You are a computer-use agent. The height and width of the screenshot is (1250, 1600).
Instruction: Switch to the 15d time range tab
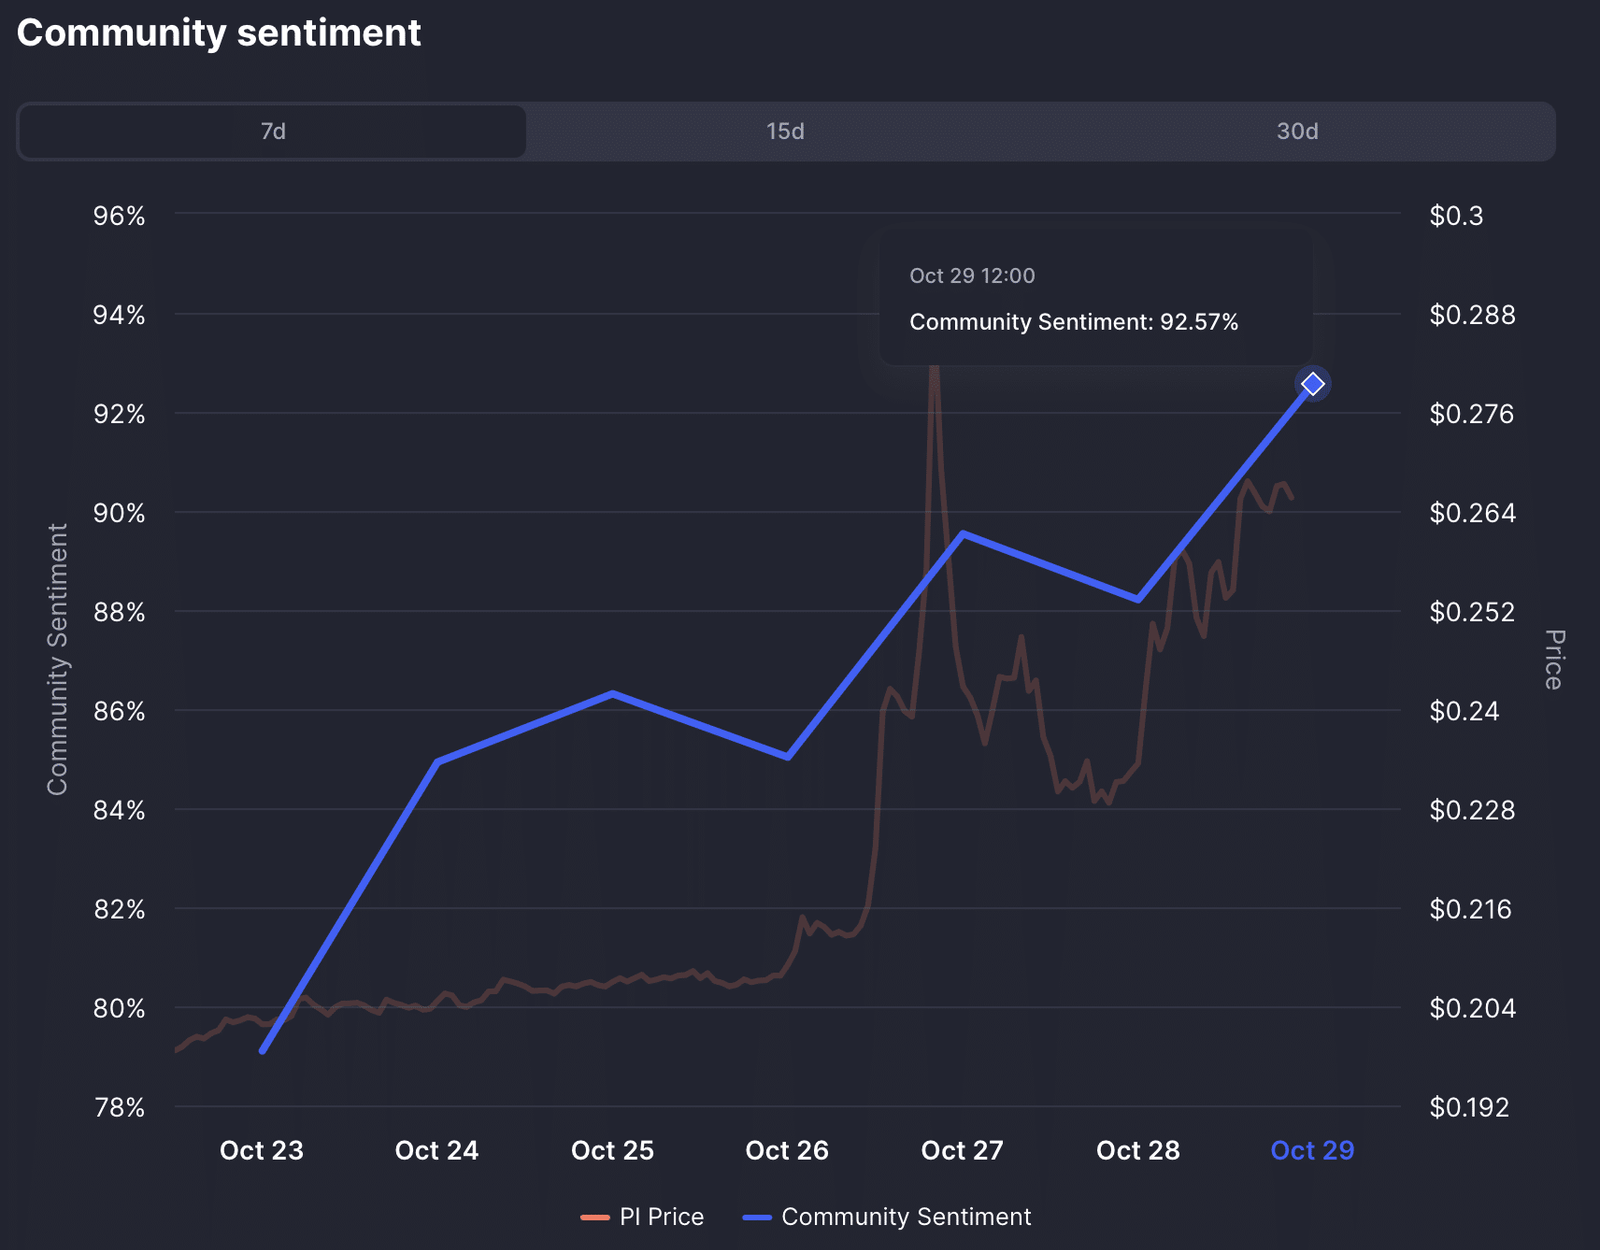[x=785, y=131]
